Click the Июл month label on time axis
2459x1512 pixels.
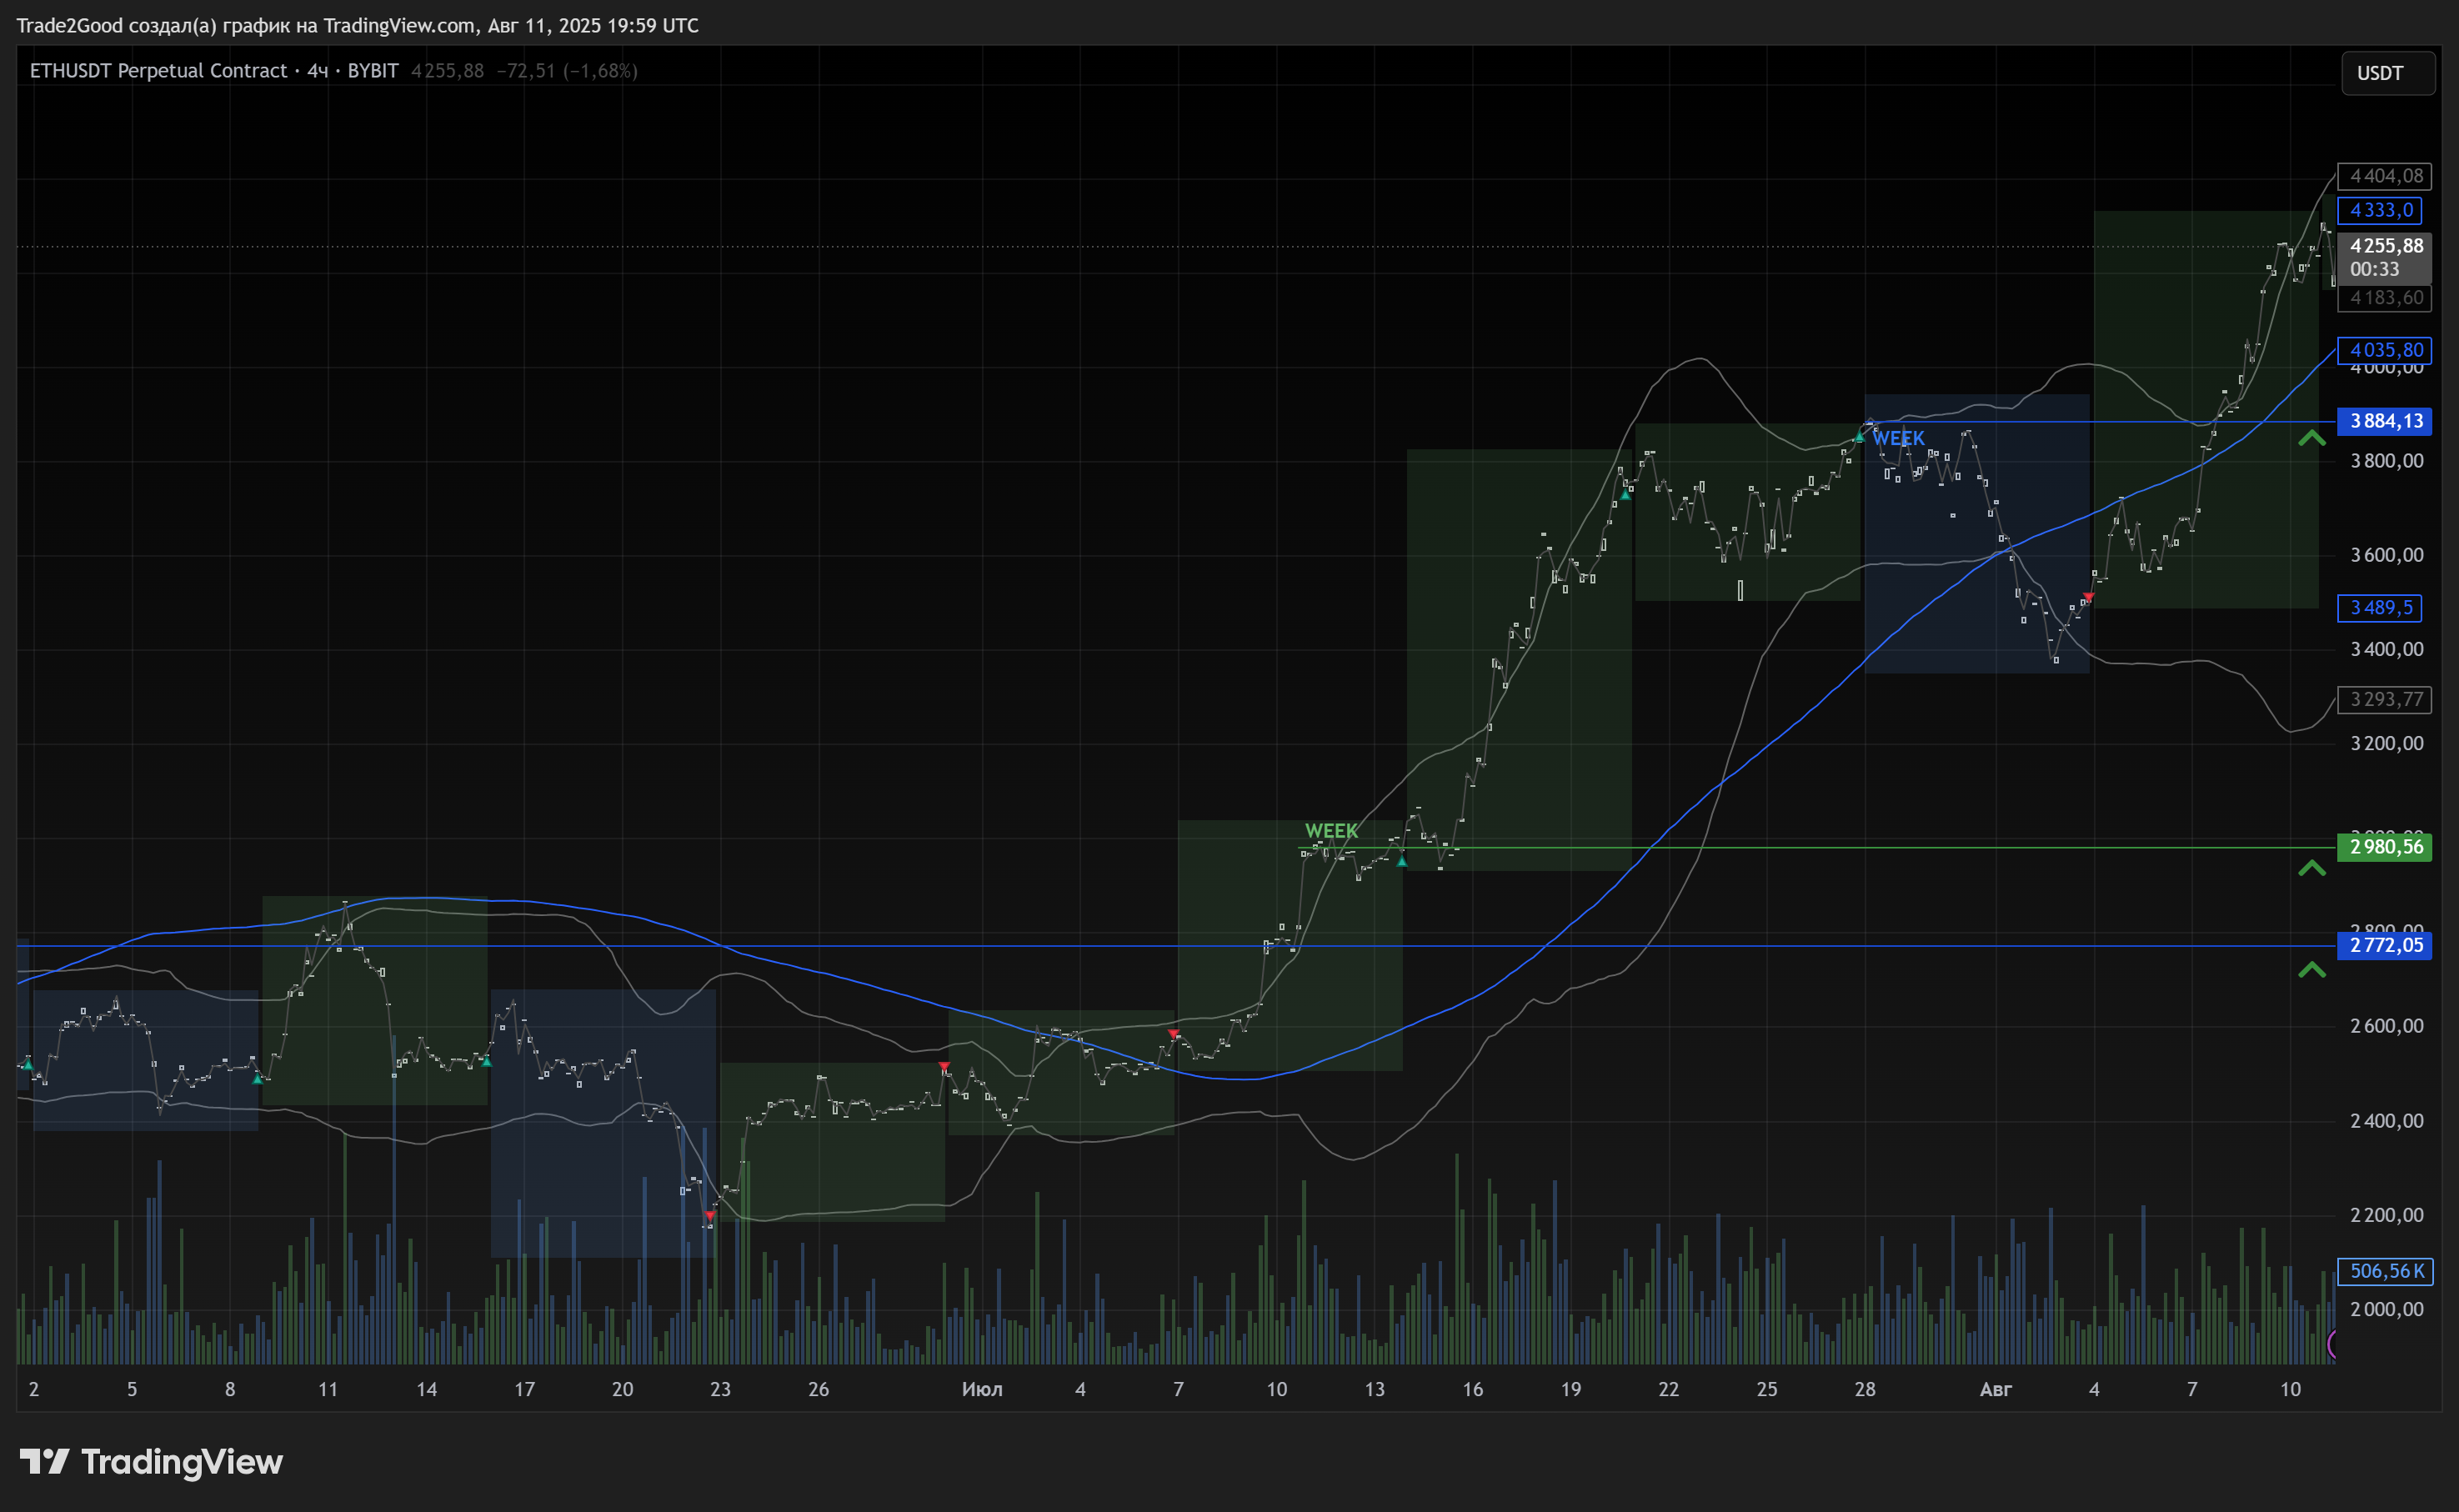981,1389
